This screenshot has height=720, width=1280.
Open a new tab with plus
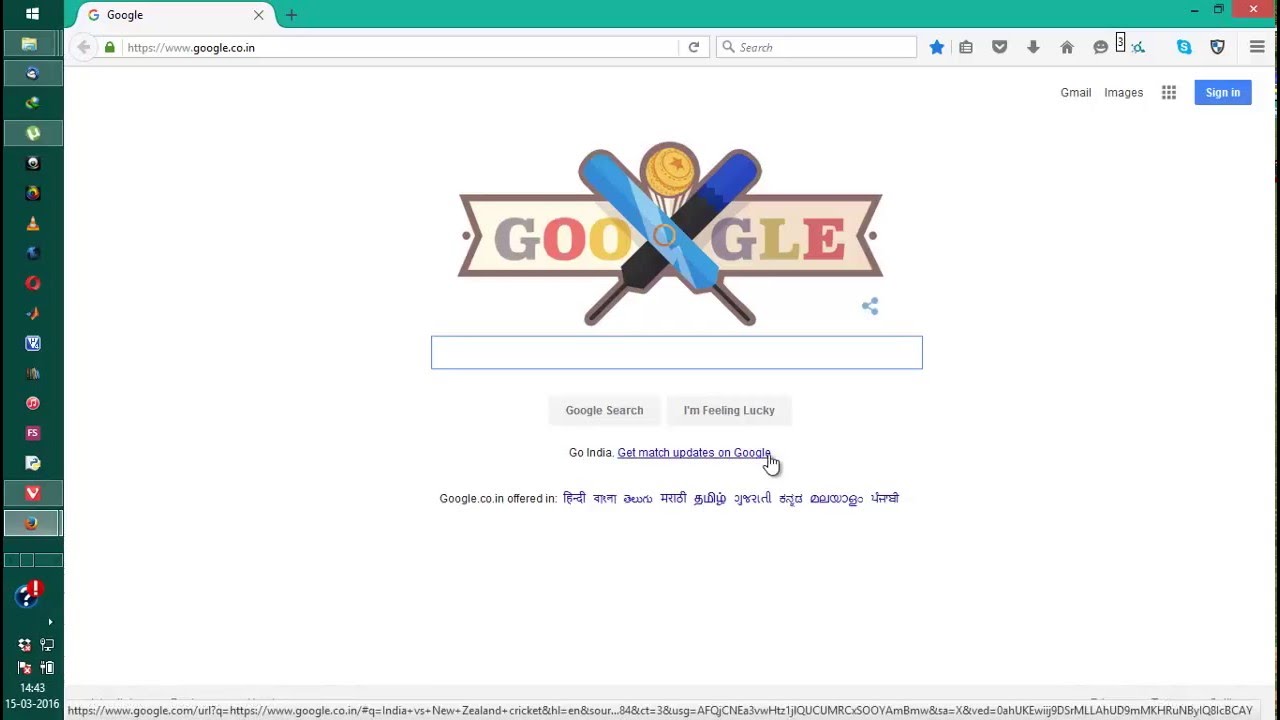(x=291, y=15)
